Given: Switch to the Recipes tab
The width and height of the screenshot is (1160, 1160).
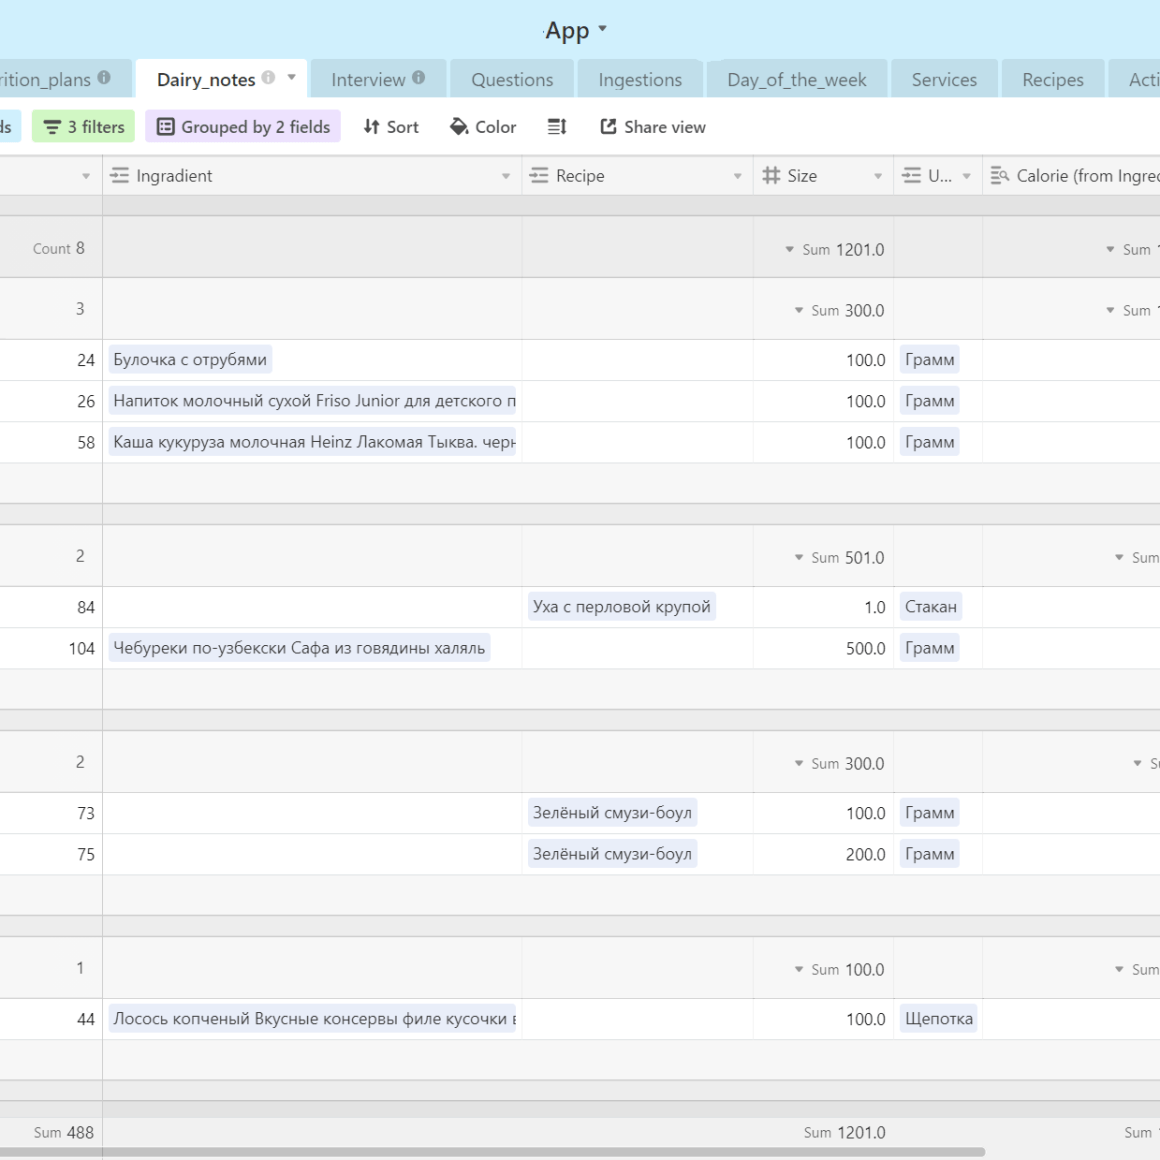Looking at the screenshot, I should click(1052, 80).
